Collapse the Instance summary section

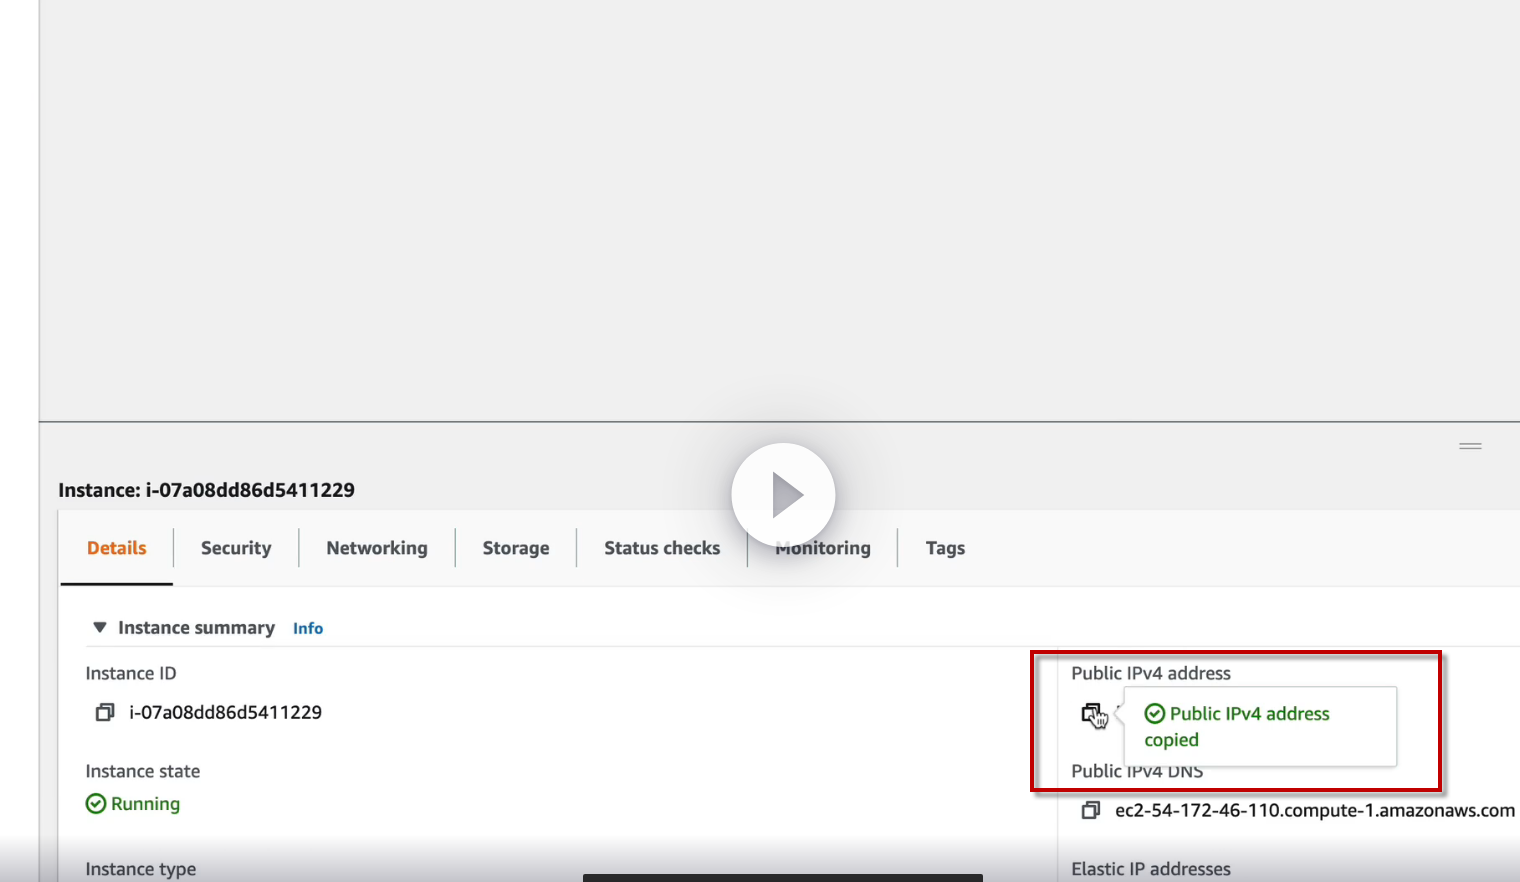[x=99, y=627]
